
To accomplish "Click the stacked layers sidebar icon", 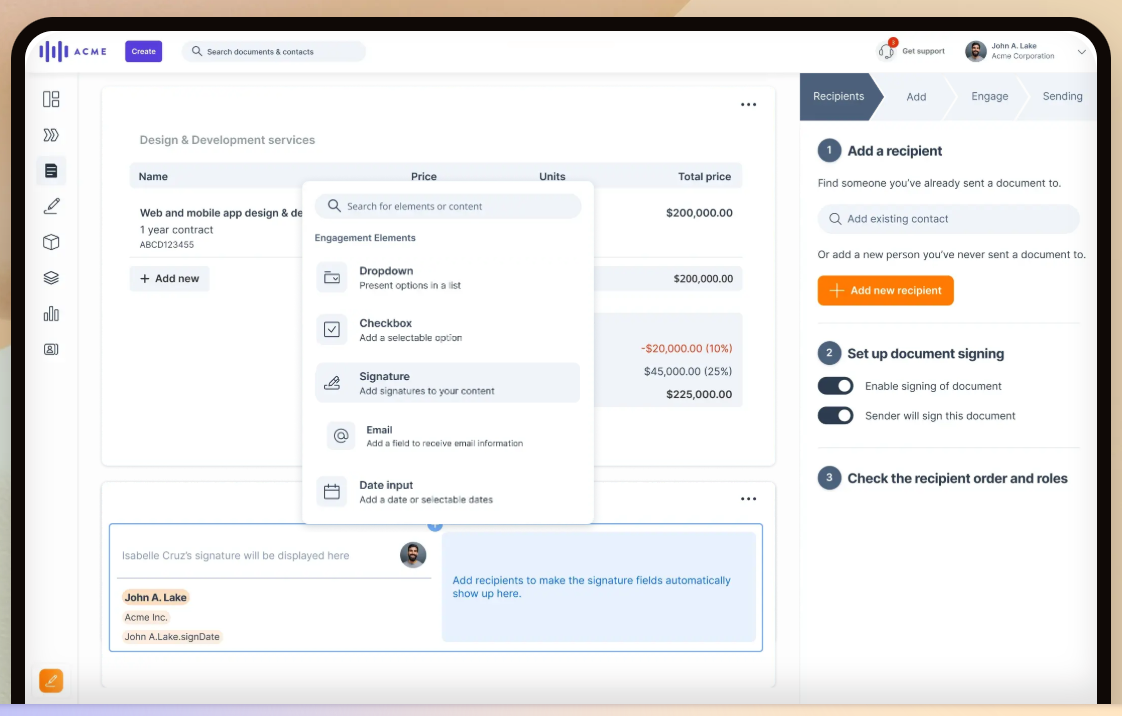I will [51, 278].
